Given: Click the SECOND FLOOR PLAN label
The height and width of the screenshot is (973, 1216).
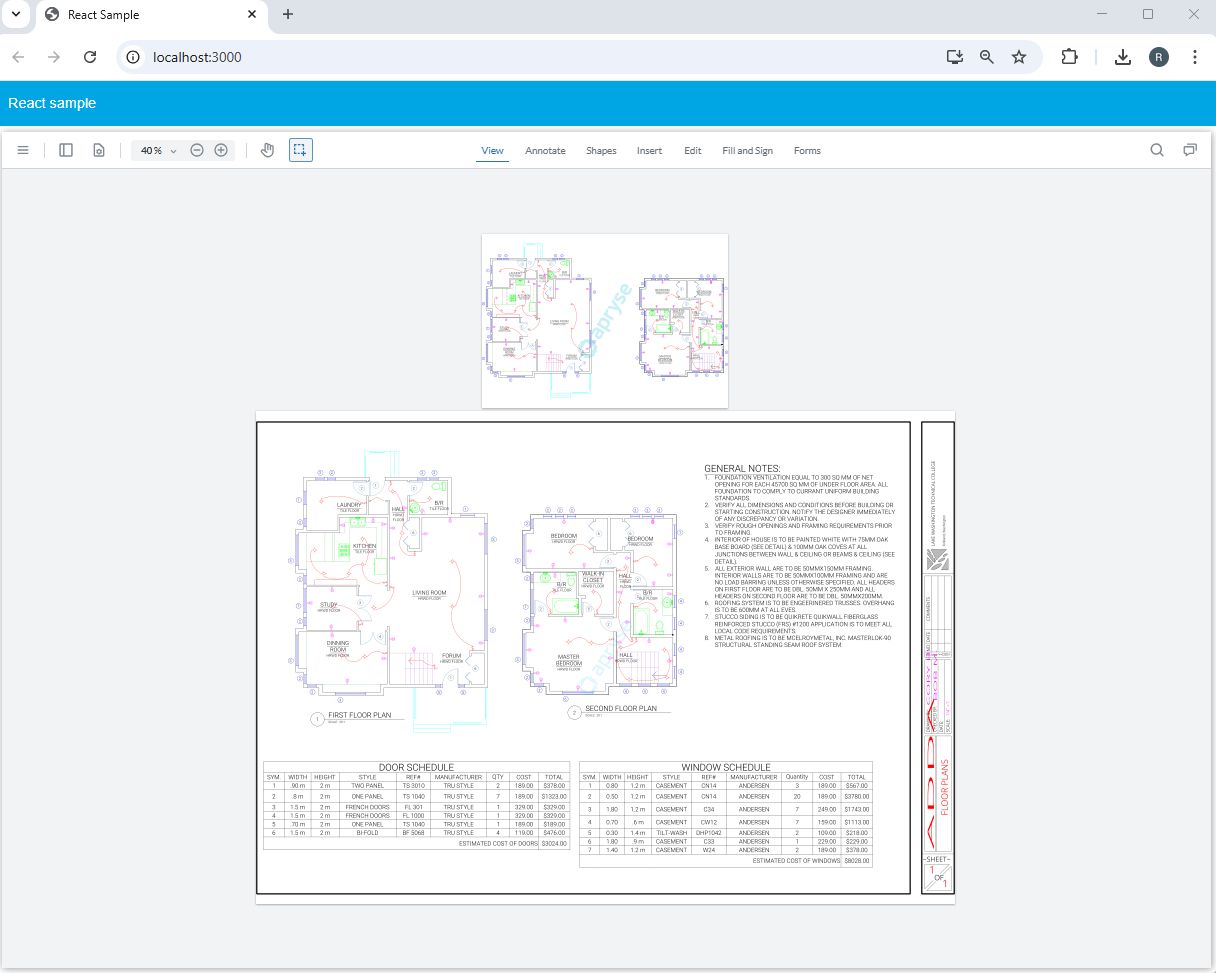Looking at the screenshot, I should pyautogui.click(x=621, y=708).
